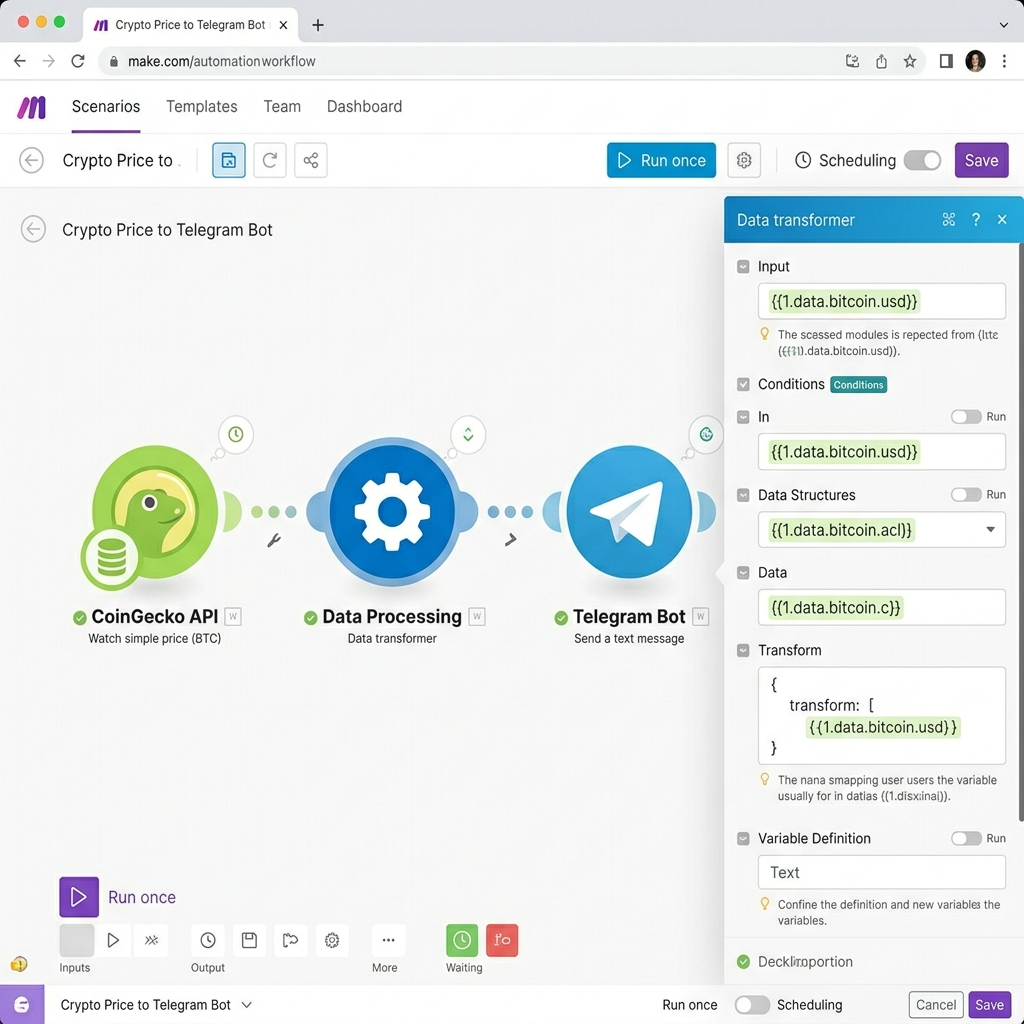This screenshot has width=1024, height=1024.
Task: Click the bottom-right Save button
Action: click(989, 1004)
